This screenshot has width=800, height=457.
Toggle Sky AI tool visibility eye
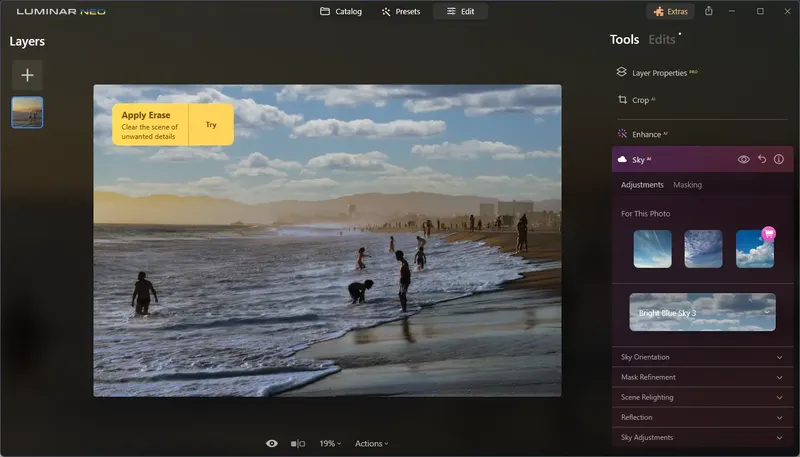coord(743,160)
